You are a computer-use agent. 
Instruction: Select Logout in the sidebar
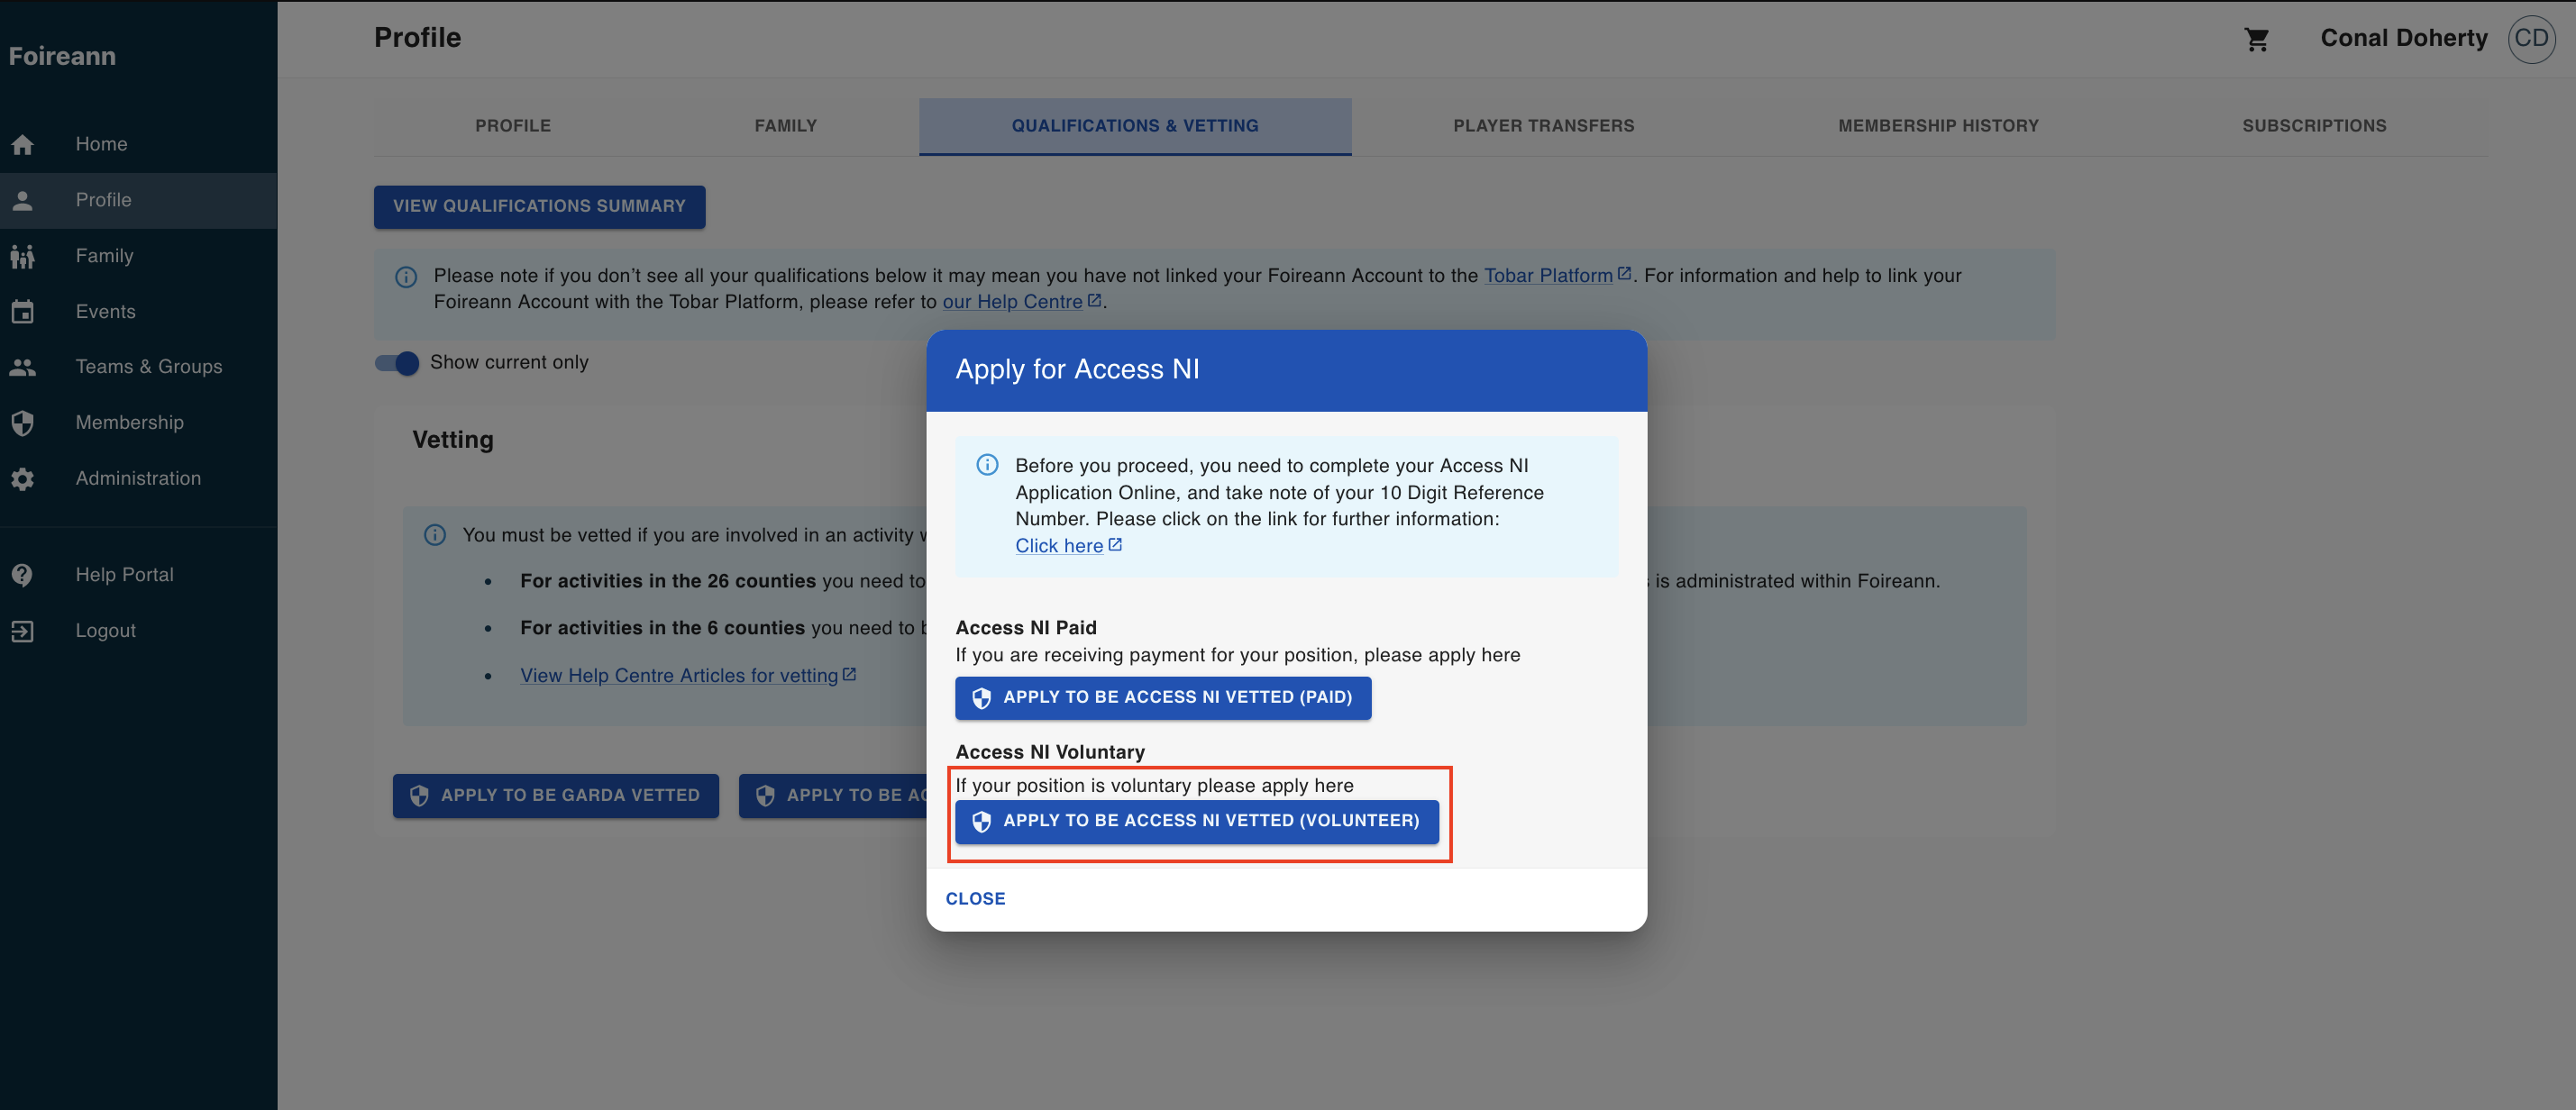138,631
